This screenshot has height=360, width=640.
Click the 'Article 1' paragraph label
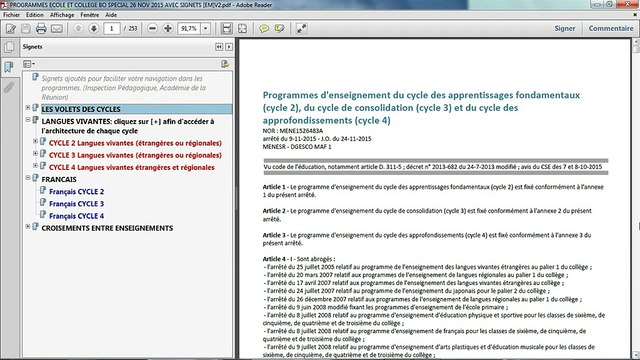(274, 187)
